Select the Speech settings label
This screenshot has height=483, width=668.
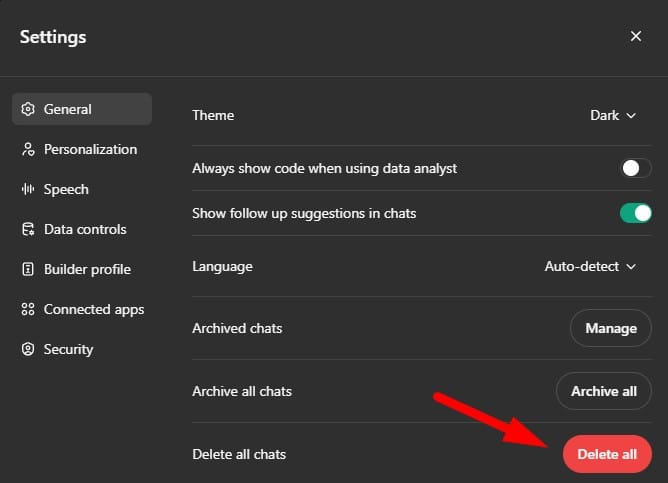[x=66, y=189]
